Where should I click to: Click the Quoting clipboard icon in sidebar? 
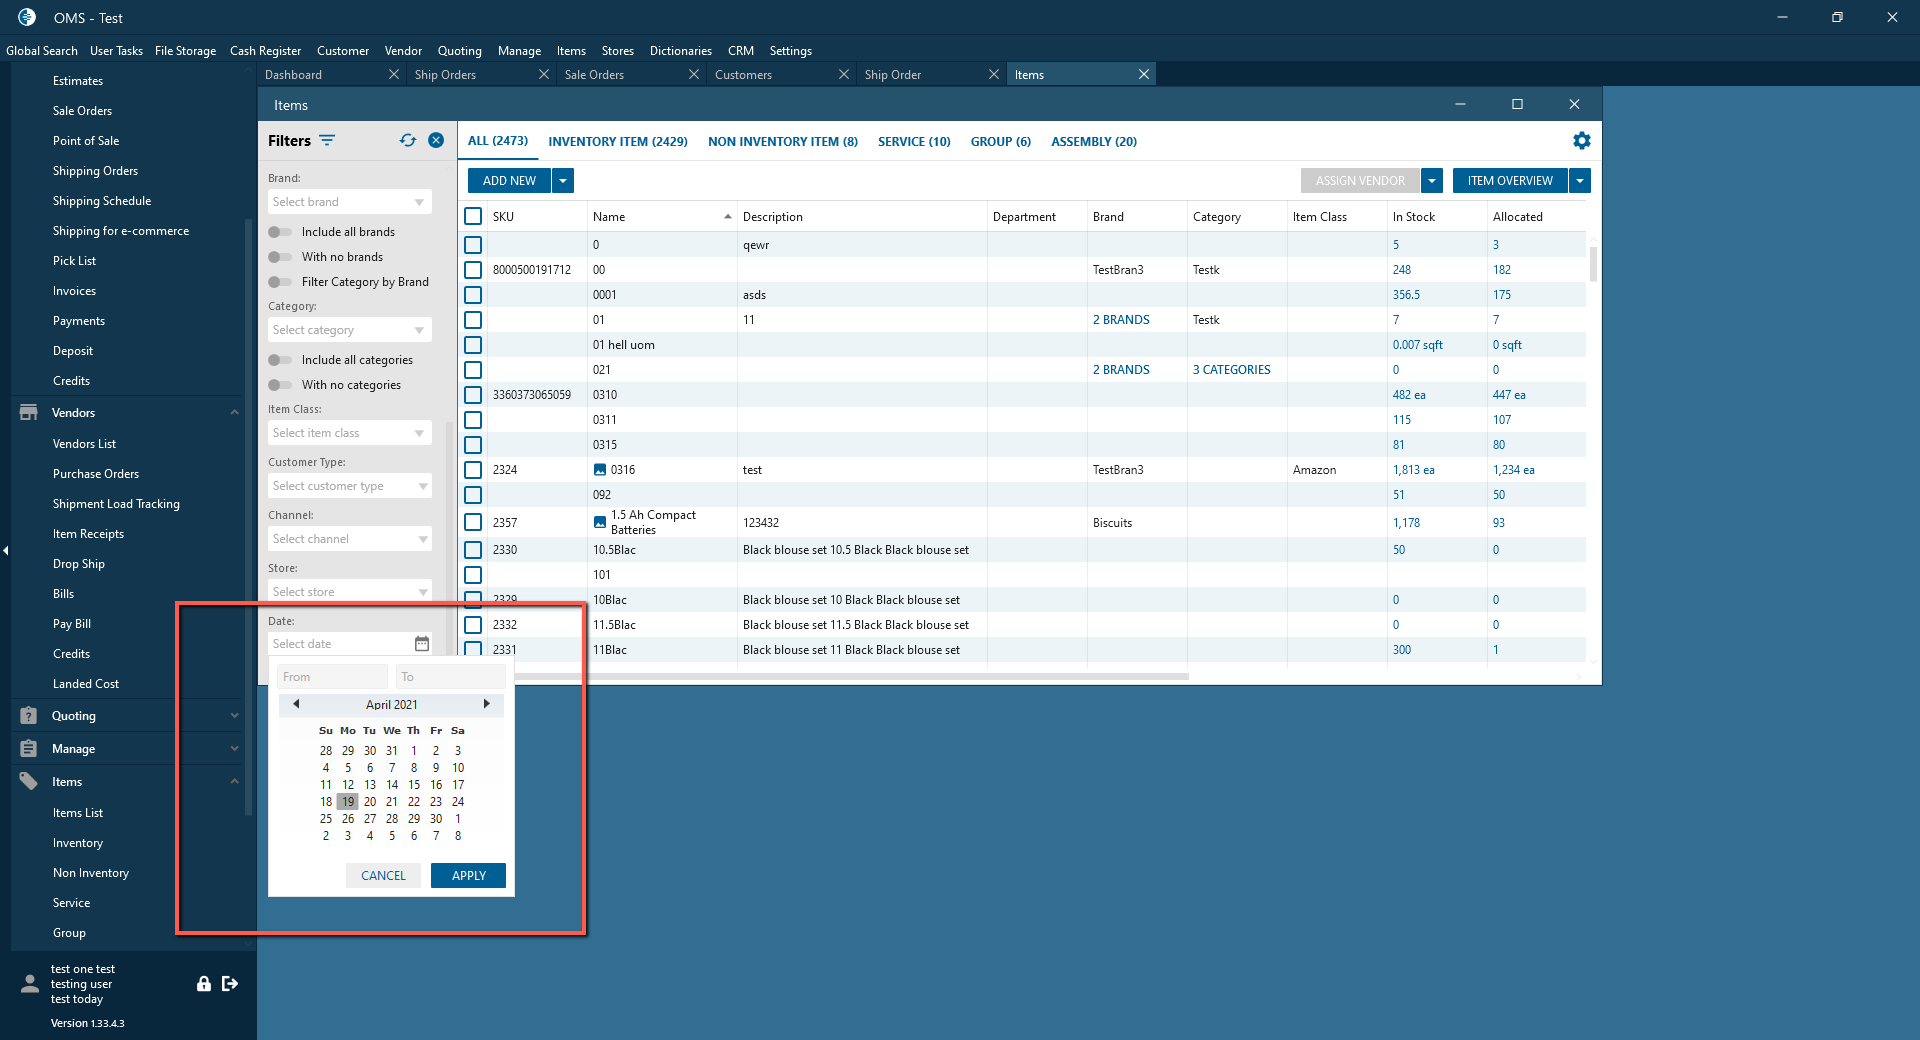pos(29,716)
